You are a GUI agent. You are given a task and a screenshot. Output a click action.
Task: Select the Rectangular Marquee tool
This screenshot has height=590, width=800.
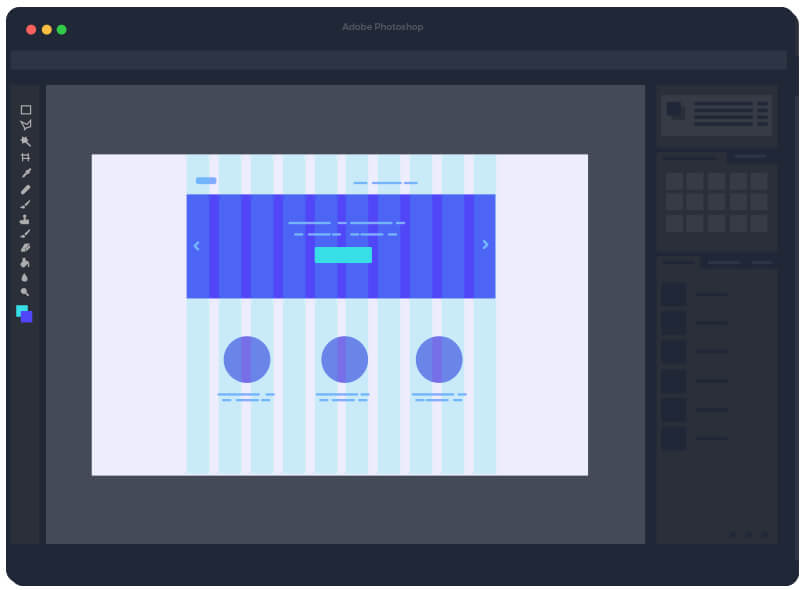(x=26, y=111)
